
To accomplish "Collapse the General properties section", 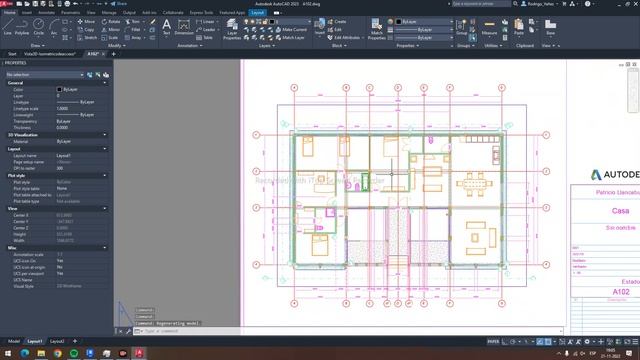I will click(x=105, y=83).
